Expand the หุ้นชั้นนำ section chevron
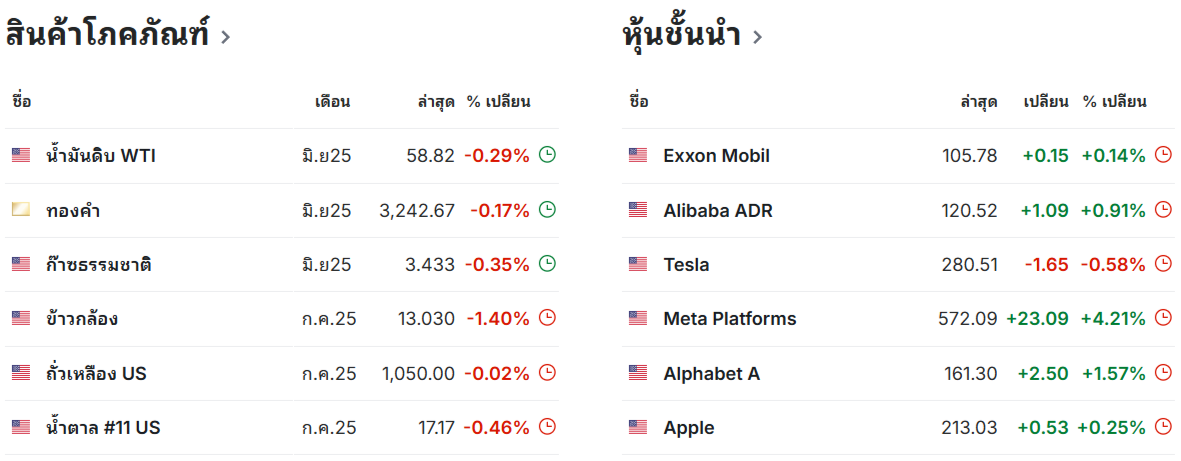 pos(758,37)
